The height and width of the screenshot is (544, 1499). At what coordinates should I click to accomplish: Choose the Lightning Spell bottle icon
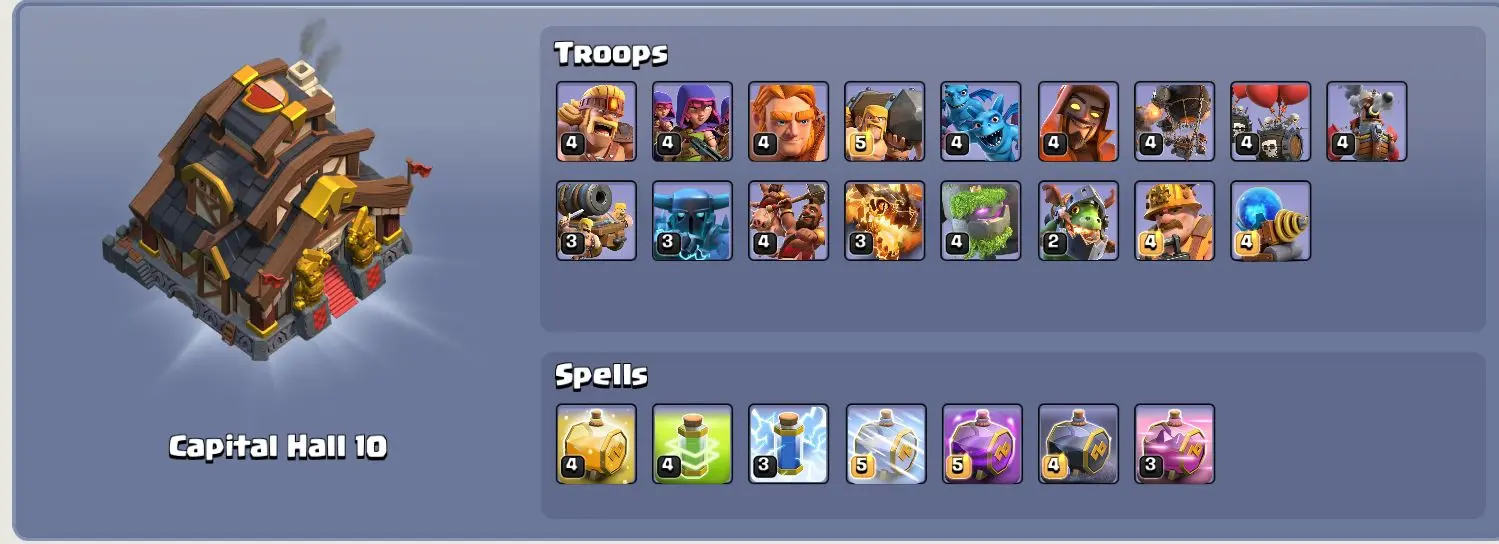(788, 444)
